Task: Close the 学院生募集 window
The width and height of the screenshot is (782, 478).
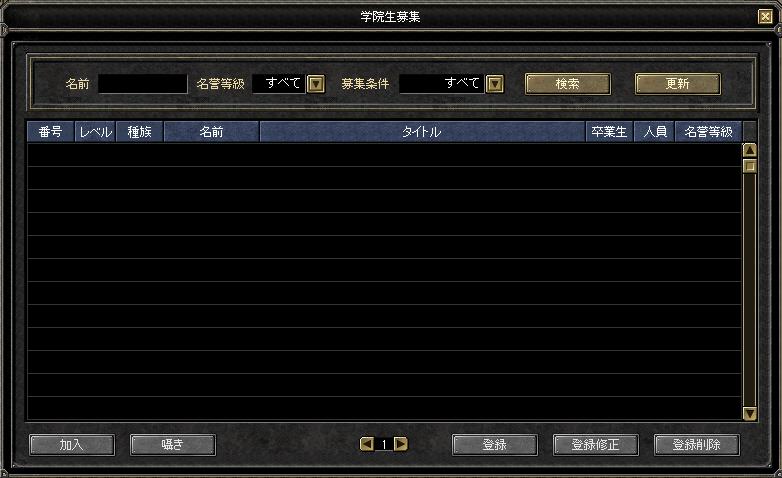Action: coord(765,17)
